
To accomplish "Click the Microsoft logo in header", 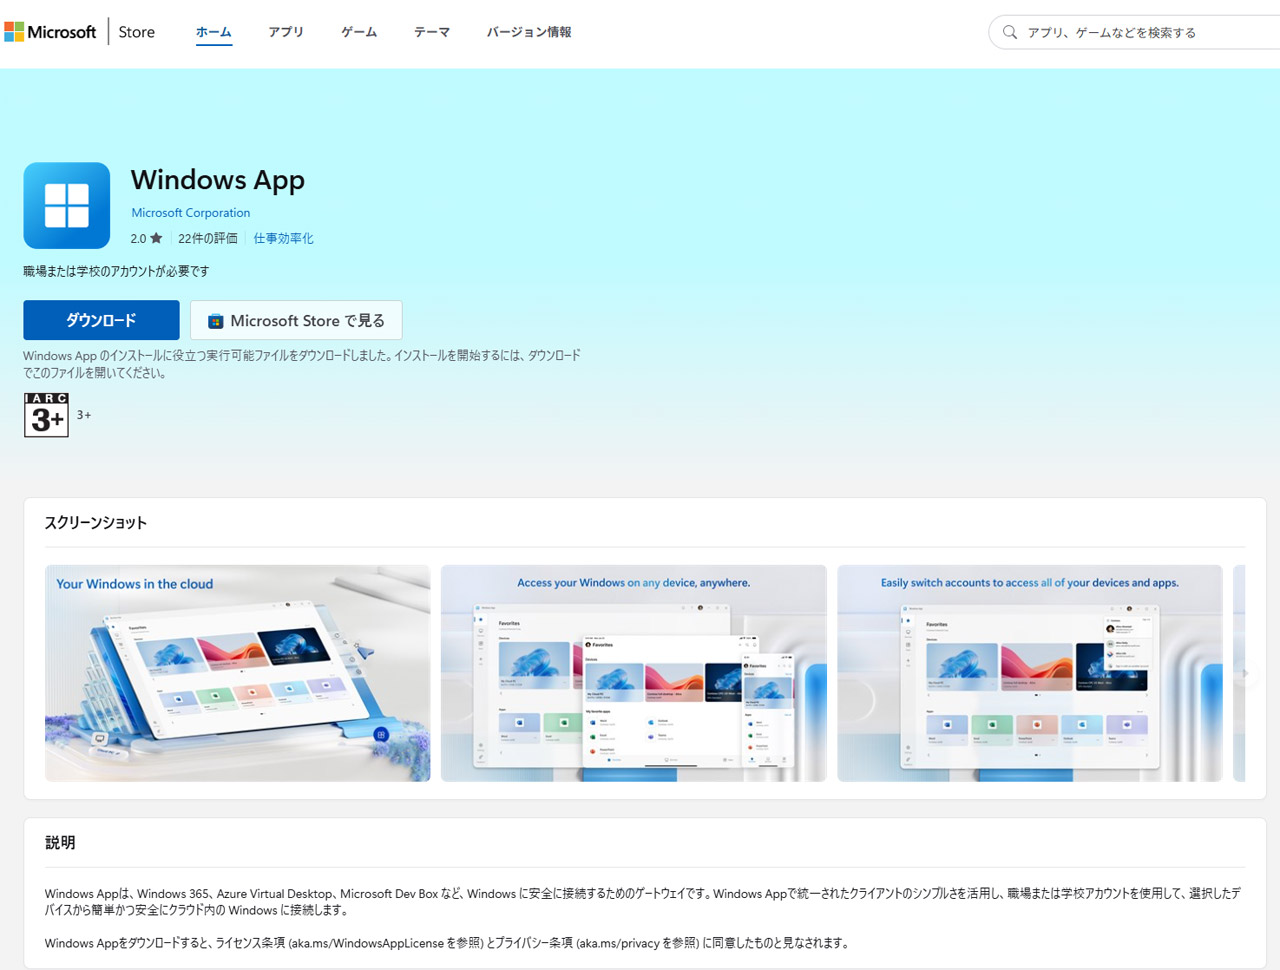I will (51, 32).
